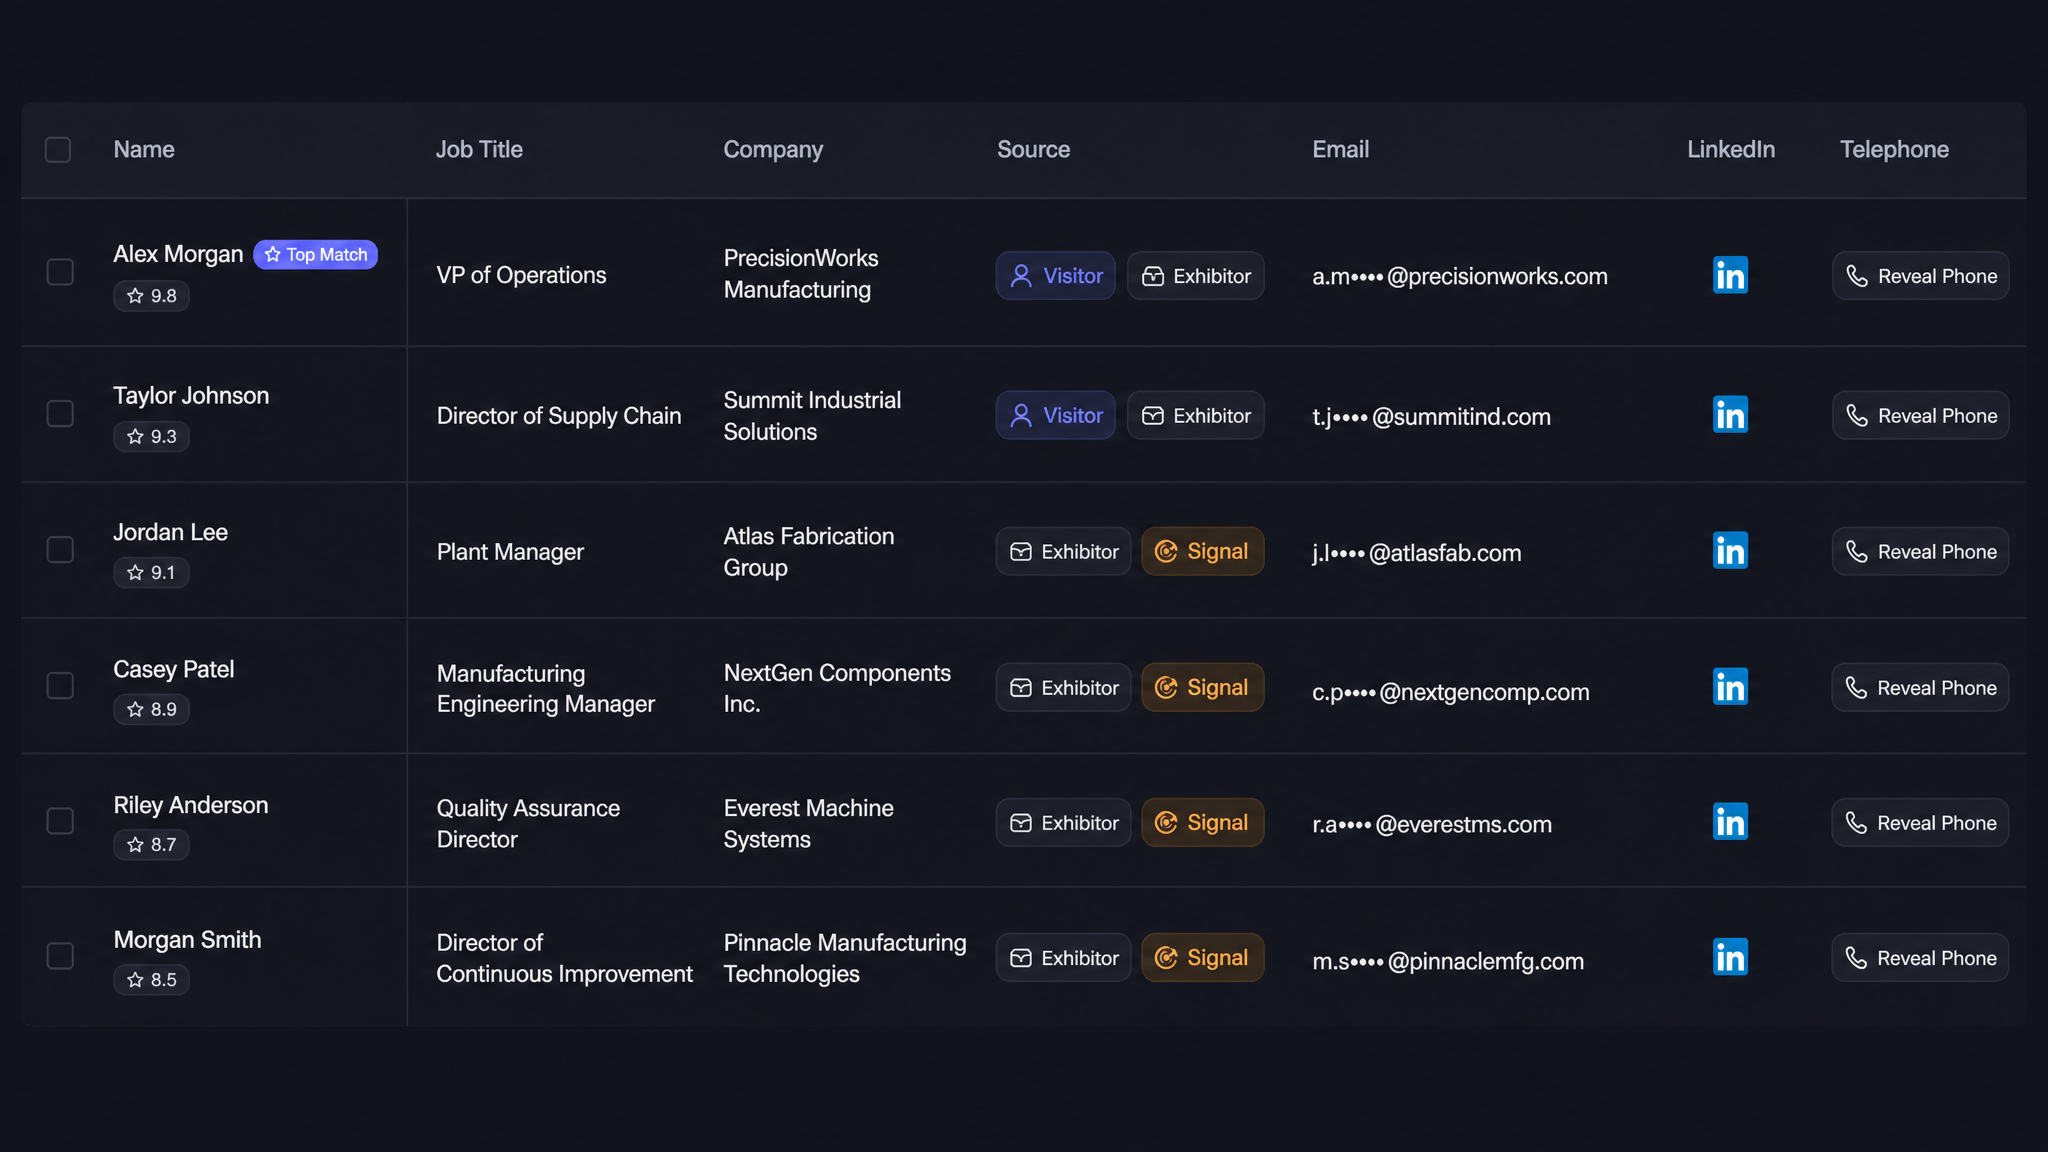Click the Signal source tag for Casey Patel
Viewport: 2048px width, 1152px height.
click(1202, 687)
